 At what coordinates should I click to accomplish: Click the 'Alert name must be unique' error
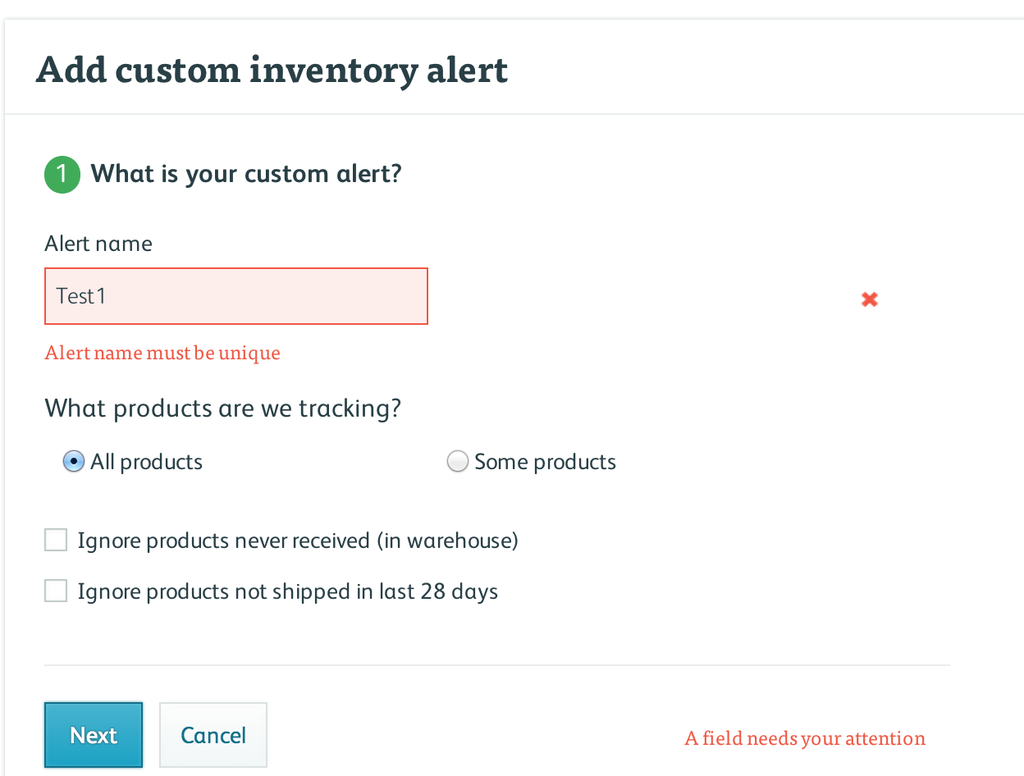[162, 353]
